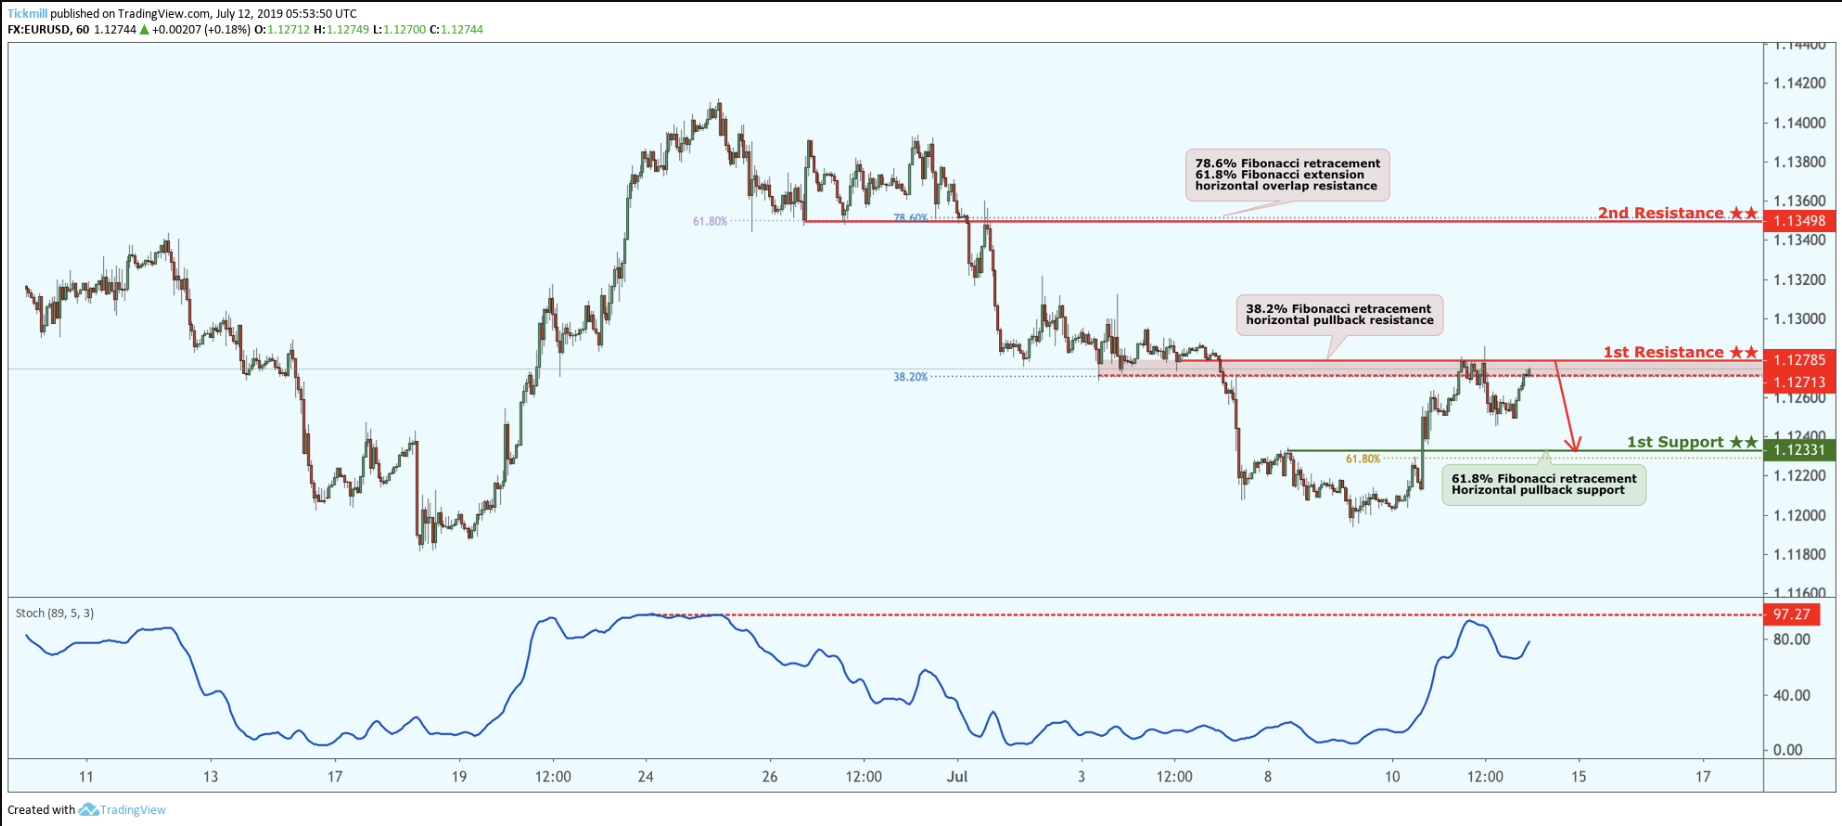This screenshot has height=826, width=1842.
Task: Click the 1.12000 price axis tick
Action: [1799, 516]
